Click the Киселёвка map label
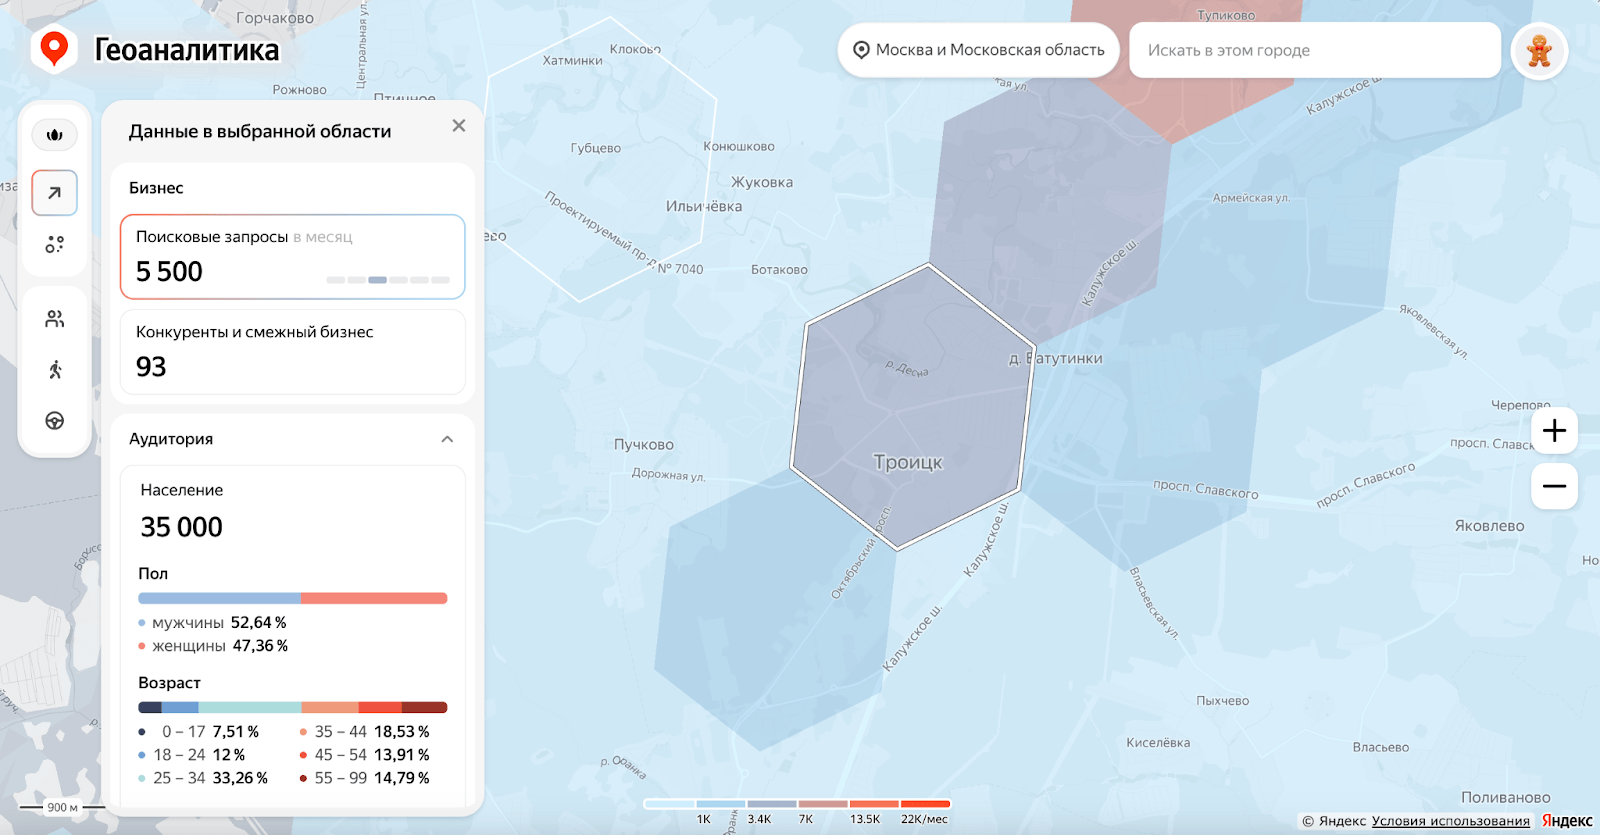1600x835 pixels. pos(1158,743)
